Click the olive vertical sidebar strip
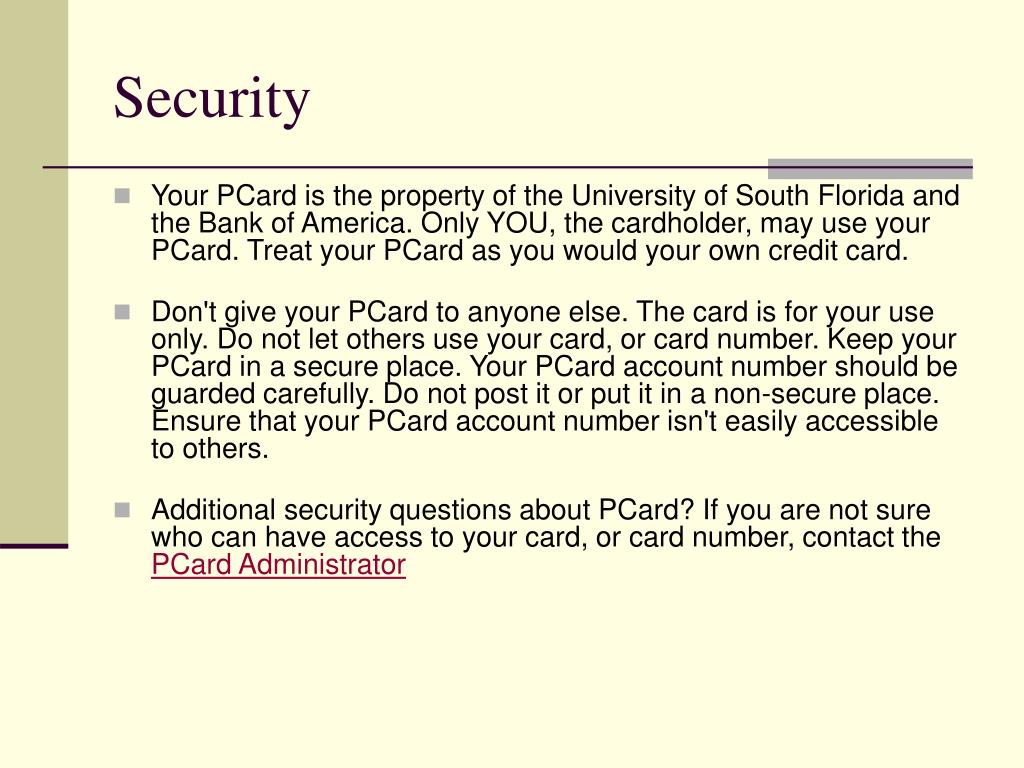The image size is (1024, 768). (x=34, y=271)
